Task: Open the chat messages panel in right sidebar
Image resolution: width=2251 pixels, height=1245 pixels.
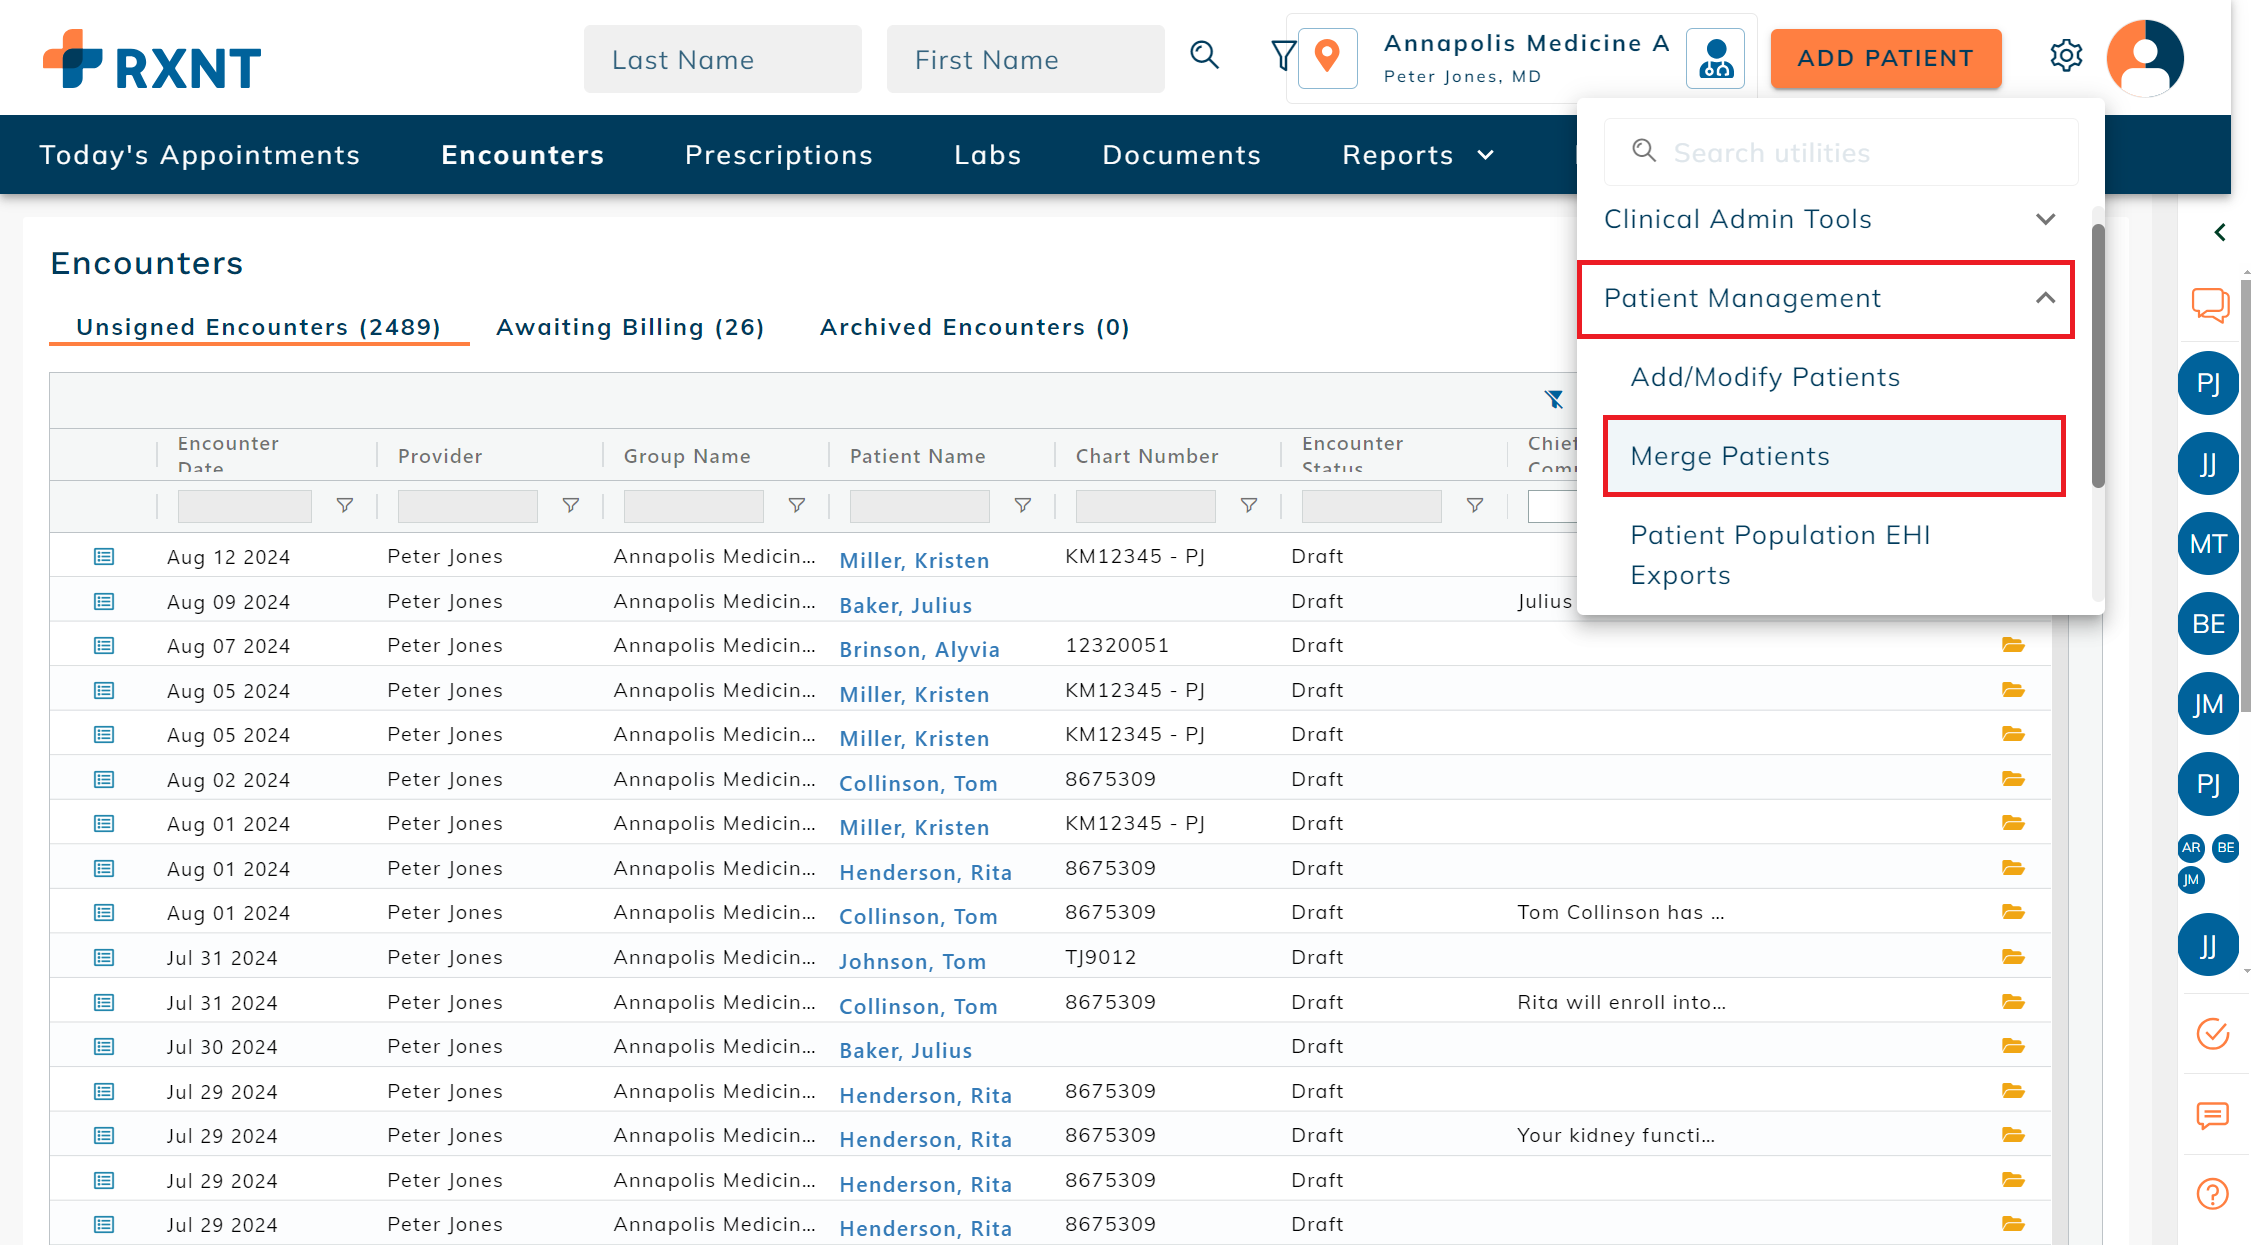Action: (x=2210, y=305)
